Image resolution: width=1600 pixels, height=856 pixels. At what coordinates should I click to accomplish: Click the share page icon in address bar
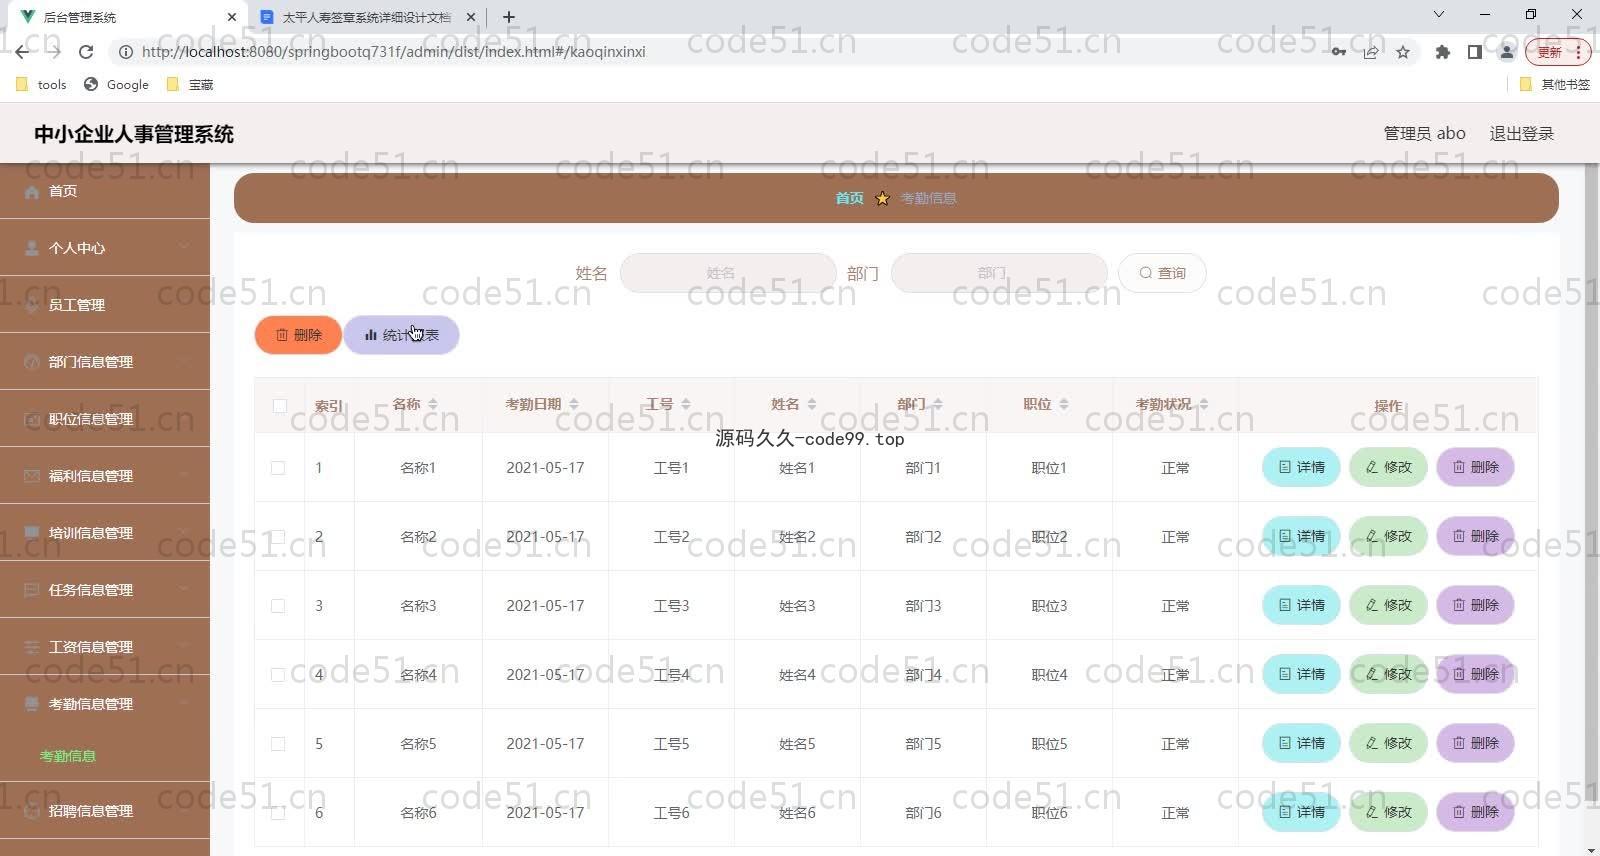(1371, 52)
